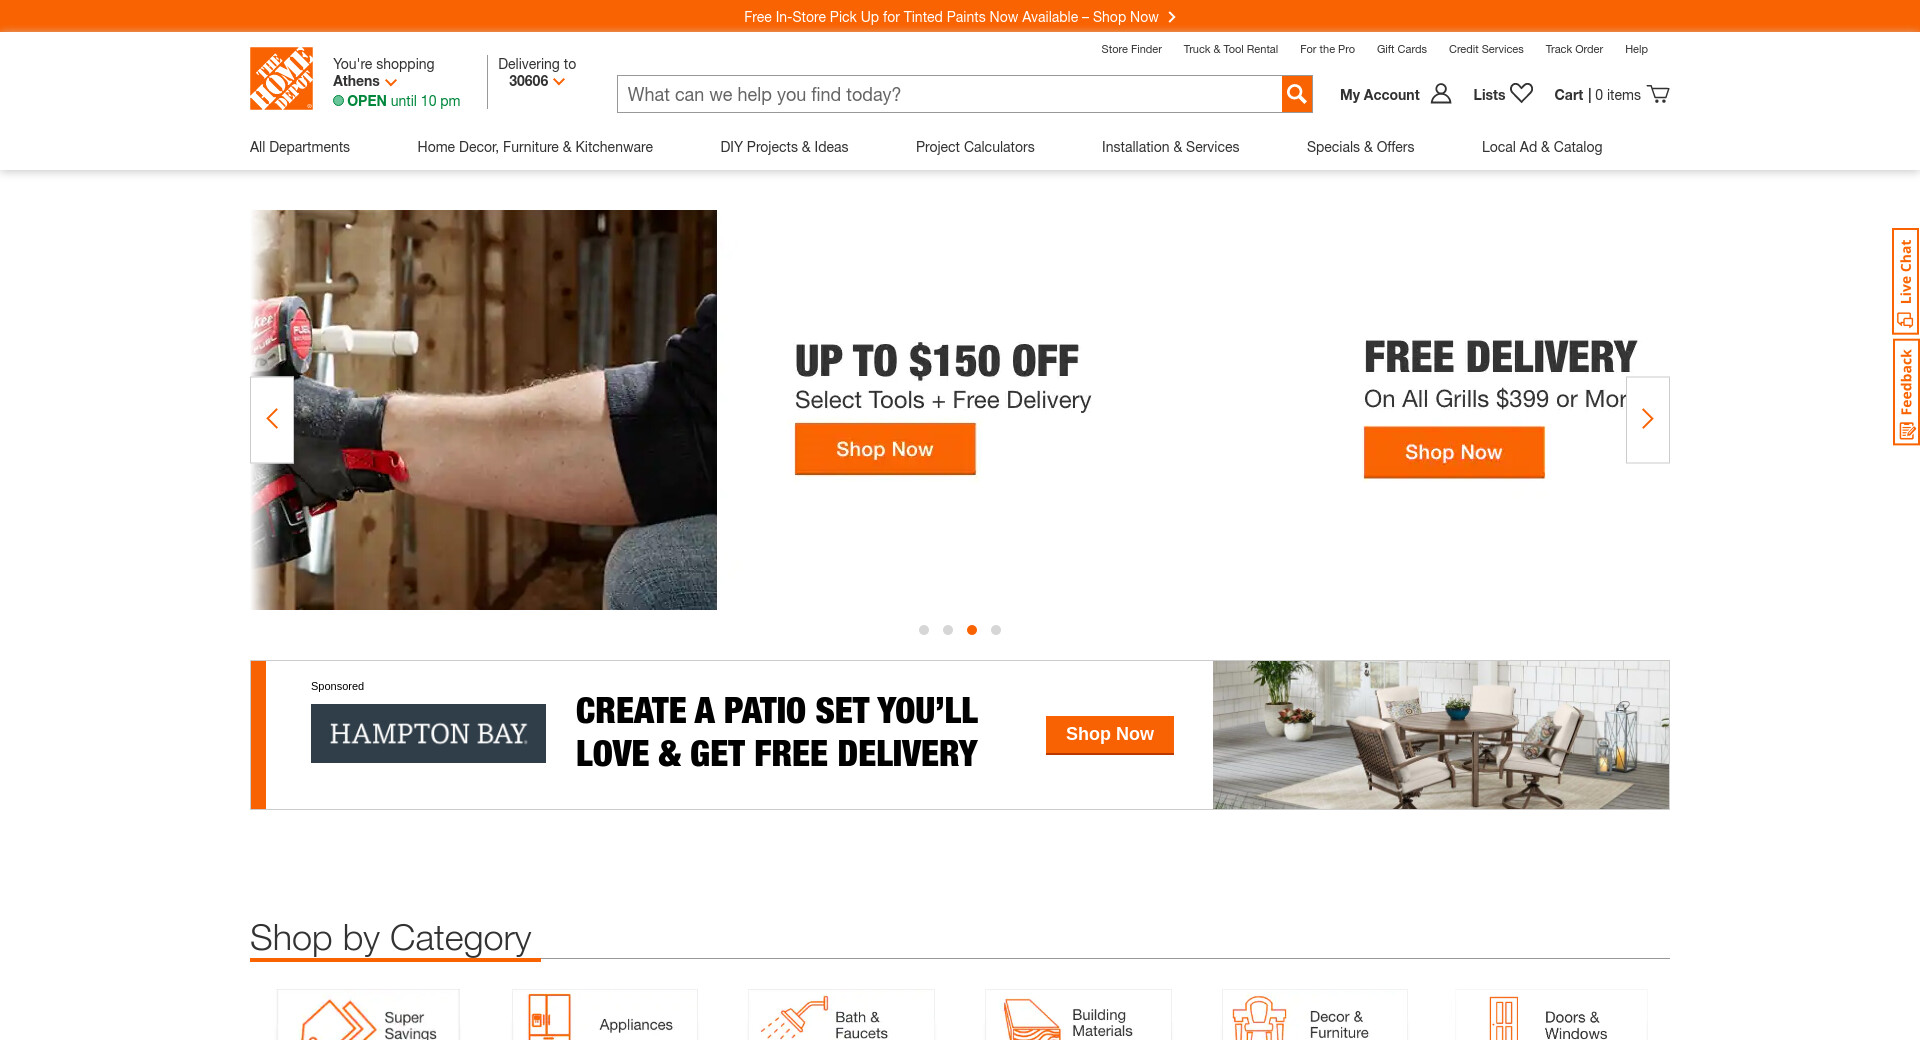This screenshot has width=1920, height=1040.
Task: Go to fourth carousel slide dot
Action: click(x=996, y=630)
